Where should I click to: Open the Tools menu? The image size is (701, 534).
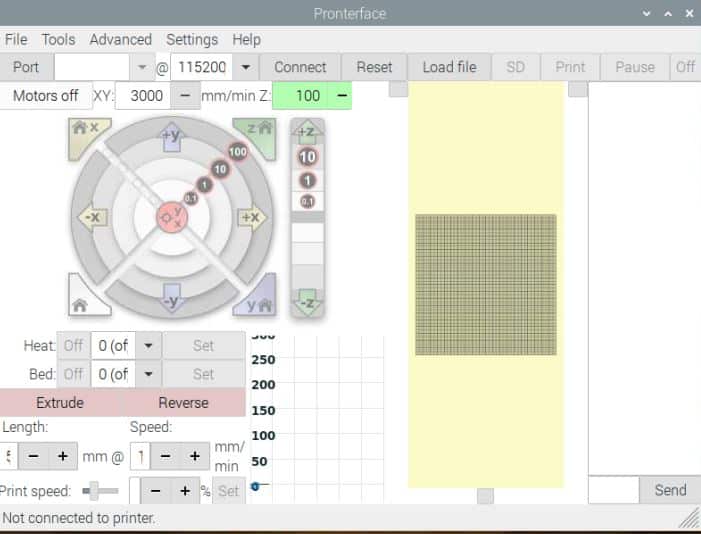58,40
